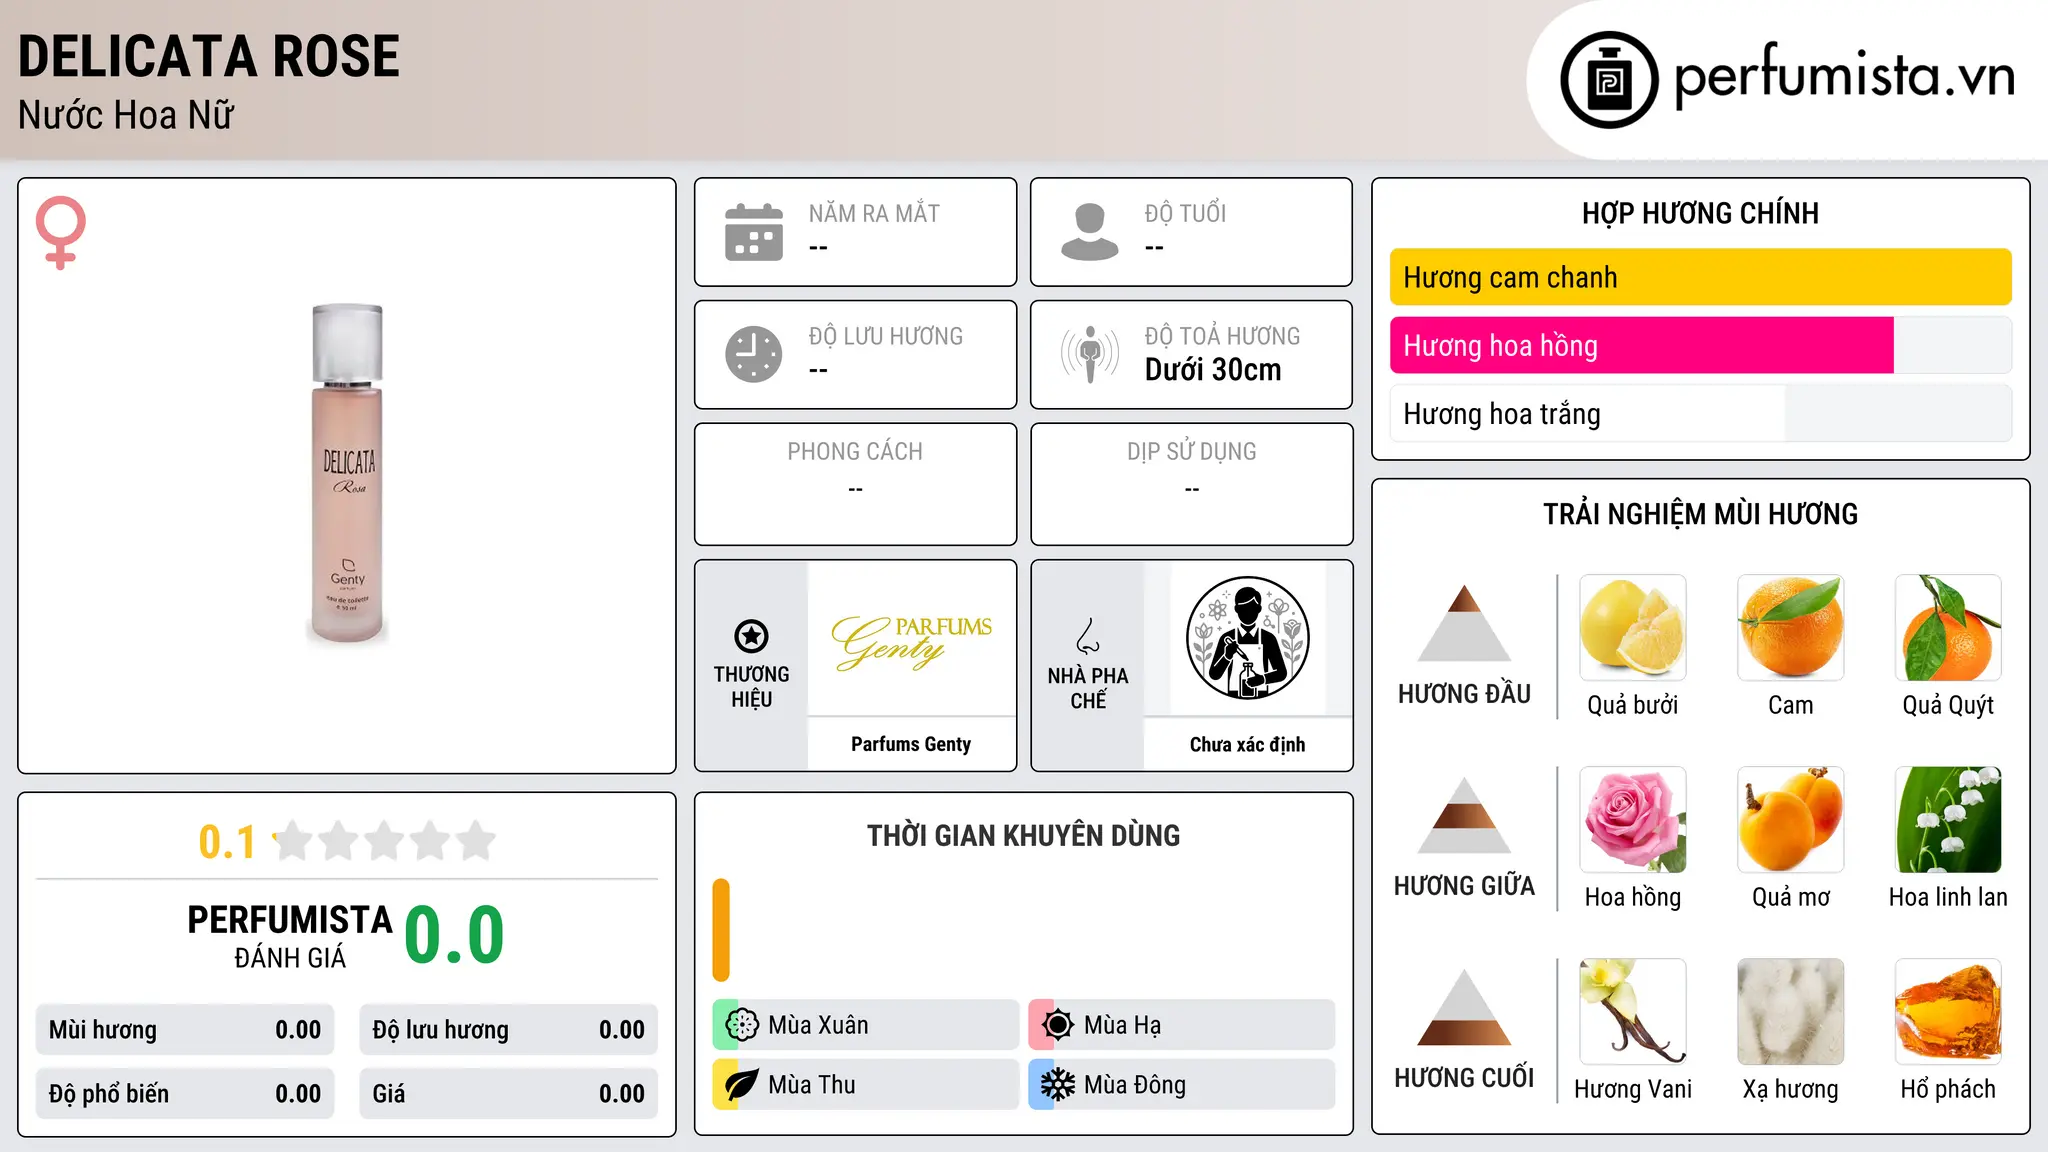Click the Hương giữa middle-note pyramid icon
The image size is (2048, 1152).
point(1464,815)
